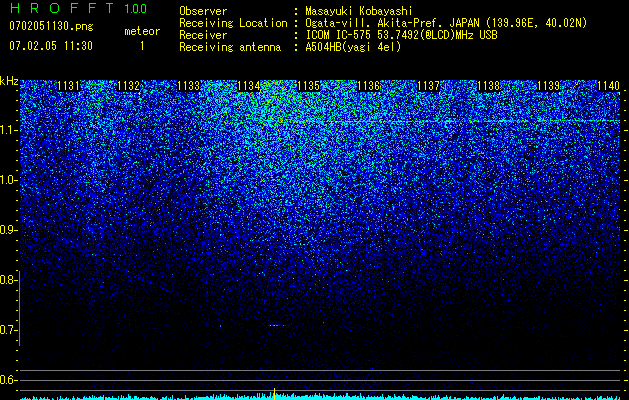
Task: Click the 0.6 frequency axis label
Action: pyautogui.click(x=7, y=380)
